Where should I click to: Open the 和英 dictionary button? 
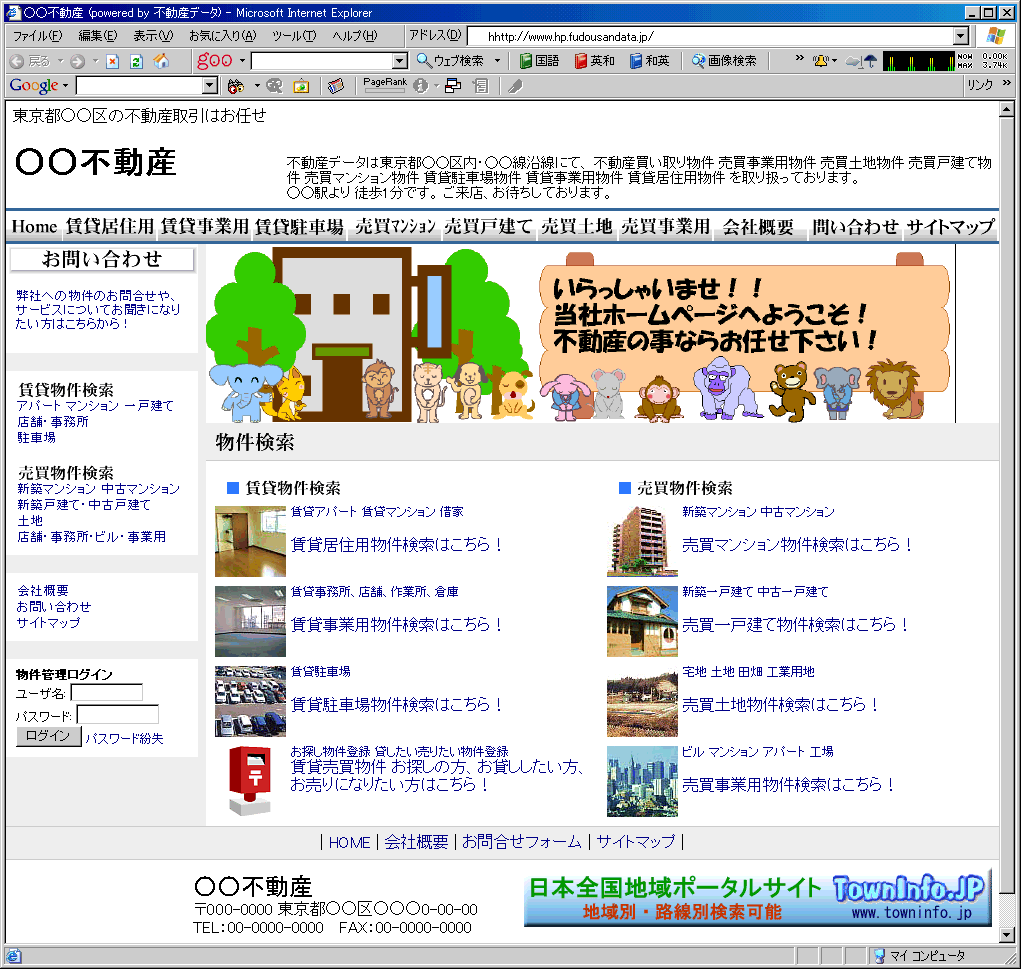click(650, 61)
